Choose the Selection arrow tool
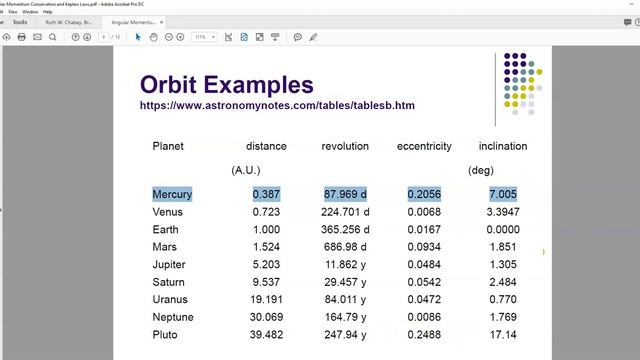The image size is (640, 360). 138,37
